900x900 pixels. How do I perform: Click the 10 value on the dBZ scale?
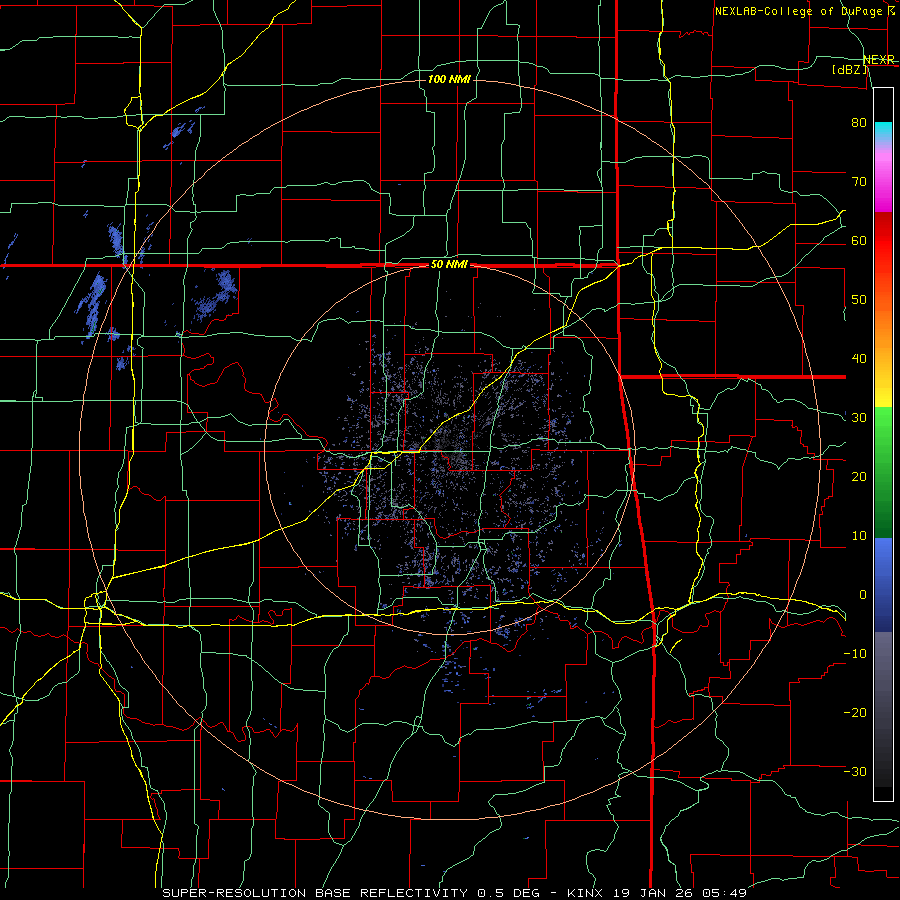point(859,536)
